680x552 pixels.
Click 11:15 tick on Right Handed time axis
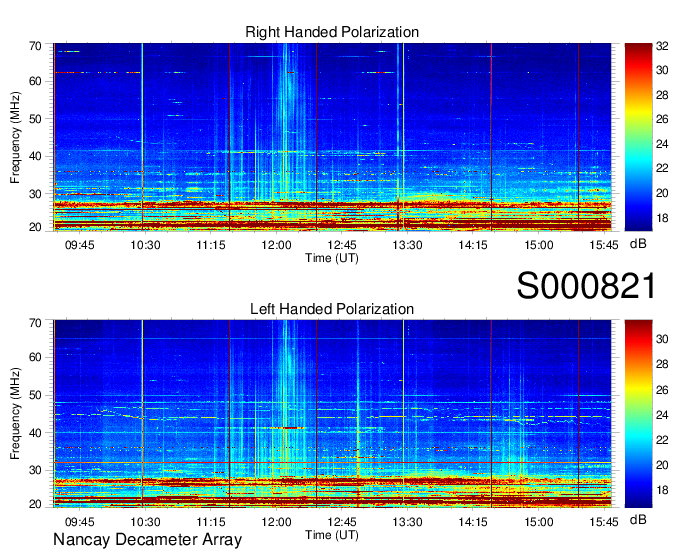click(x=211, y=245)
